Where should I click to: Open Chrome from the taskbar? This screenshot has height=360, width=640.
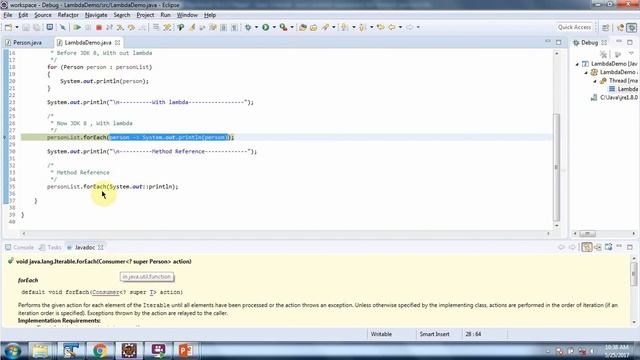pyautogui.click(x=100, y=351)
